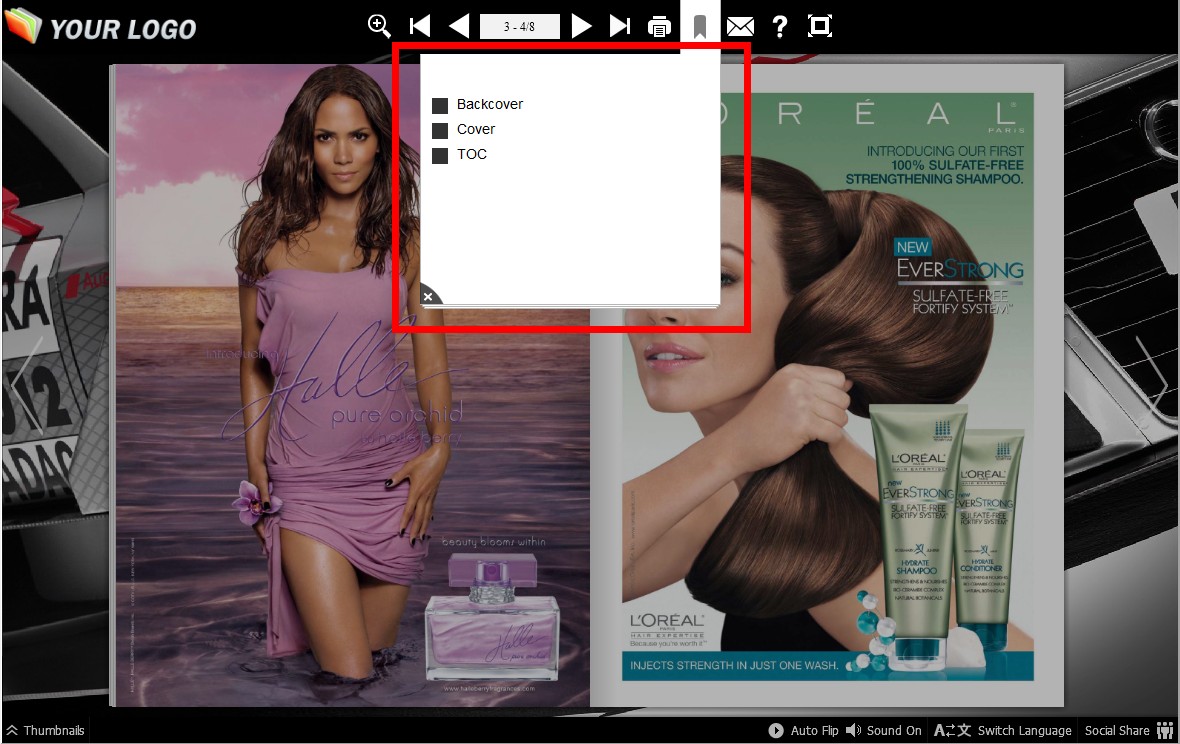
Task: Click the page number field showing 3 - 4/8
Action: (520, 26)
